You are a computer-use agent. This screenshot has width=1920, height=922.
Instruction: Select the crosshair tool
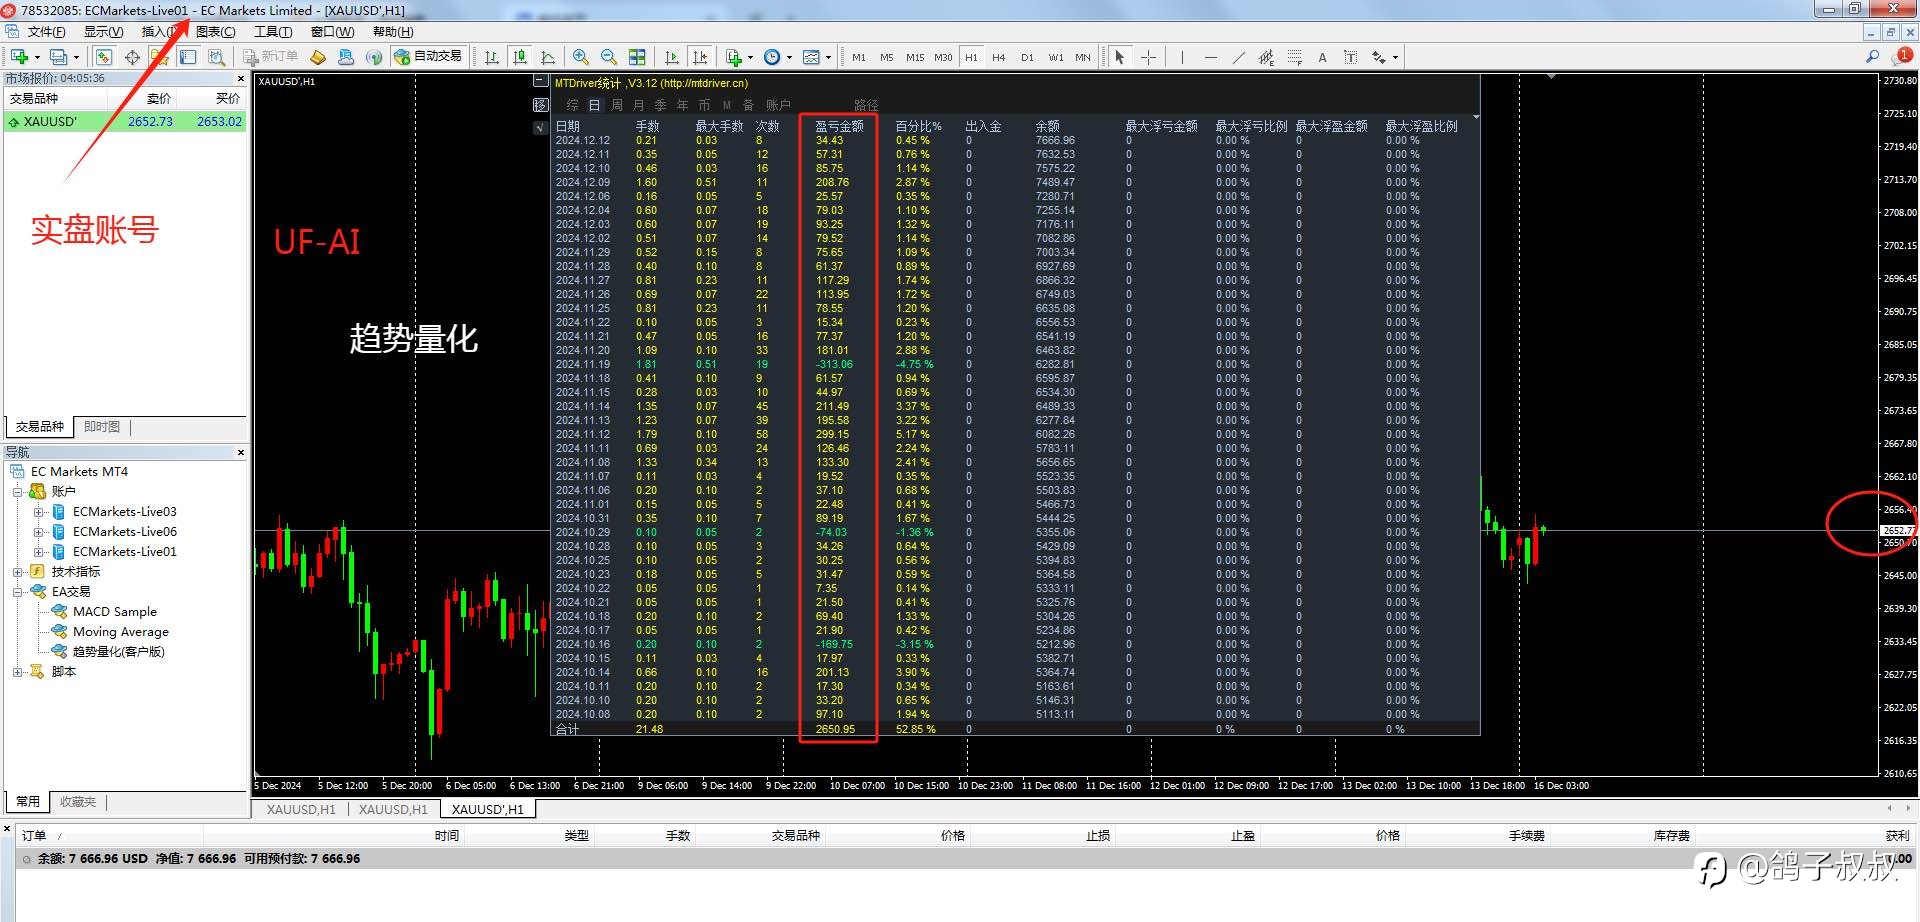coord(1148,57)
